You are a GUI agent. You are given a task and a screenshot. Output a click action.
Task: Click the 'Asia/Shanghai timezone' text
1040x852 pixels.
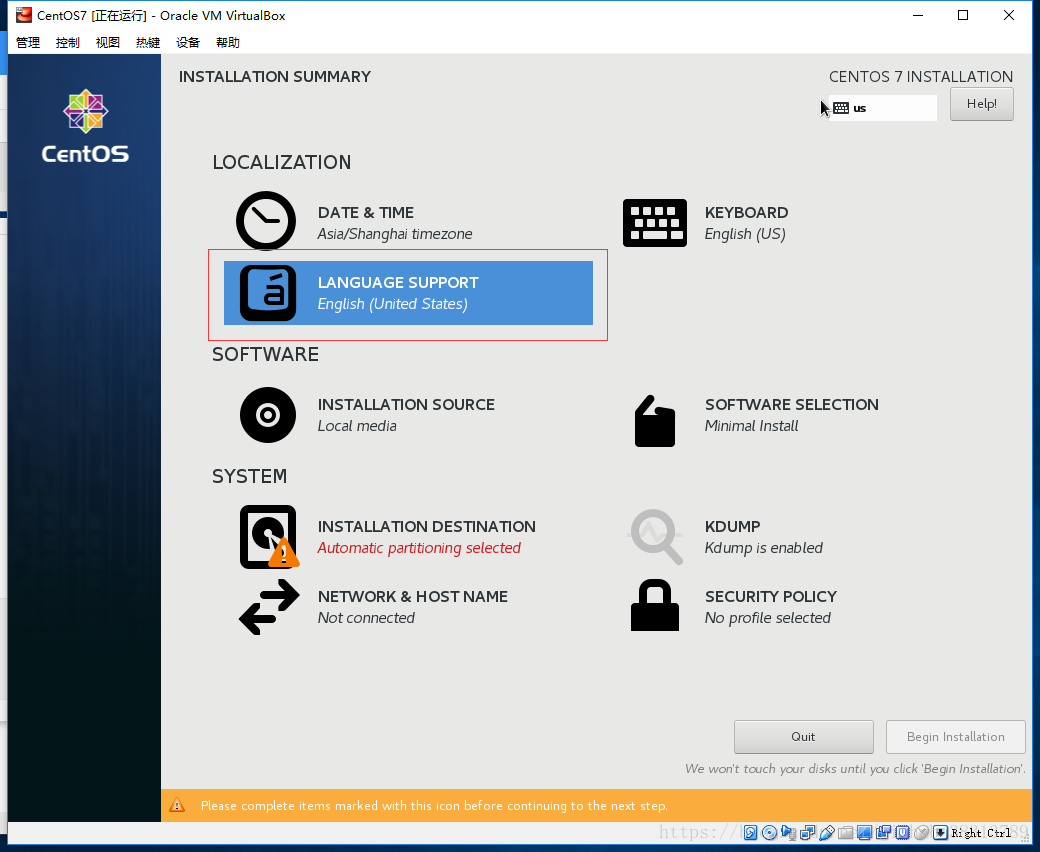tap(395, 234)
